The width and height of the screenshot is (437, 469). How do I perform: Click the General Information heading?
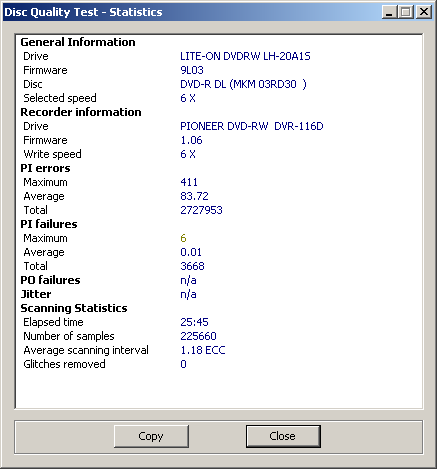pyautogui.click(x=78, y=42)
